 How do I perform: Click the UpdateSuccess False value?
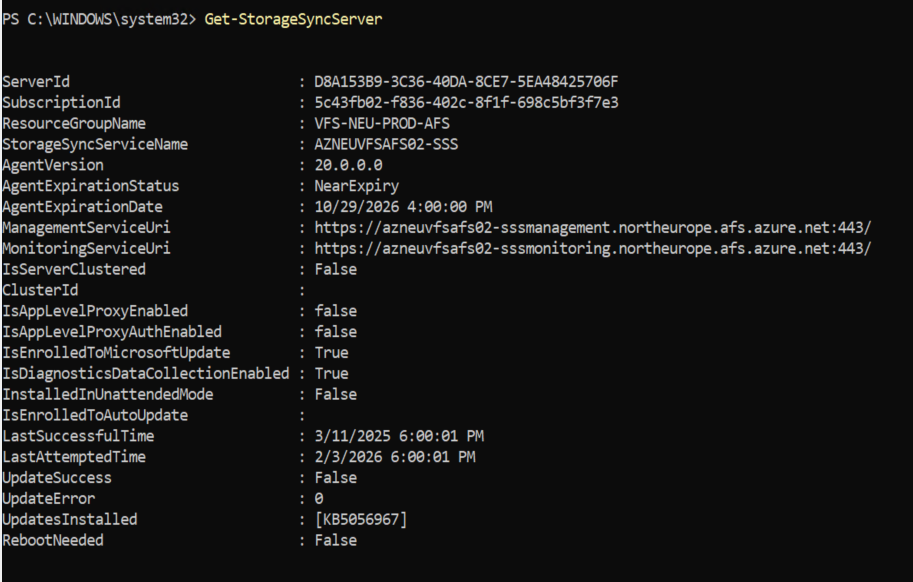[335, 478]
